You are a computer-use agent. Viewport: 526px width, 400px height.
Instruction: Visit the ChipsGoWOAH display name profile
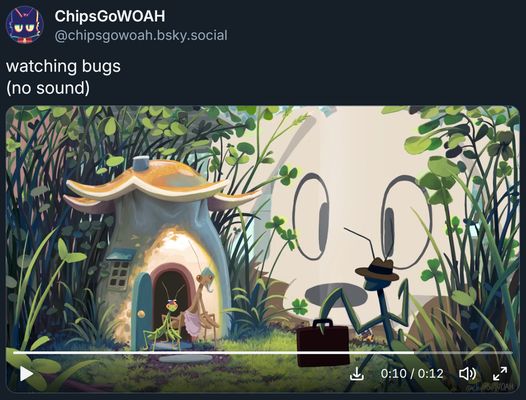click(110, 16)
